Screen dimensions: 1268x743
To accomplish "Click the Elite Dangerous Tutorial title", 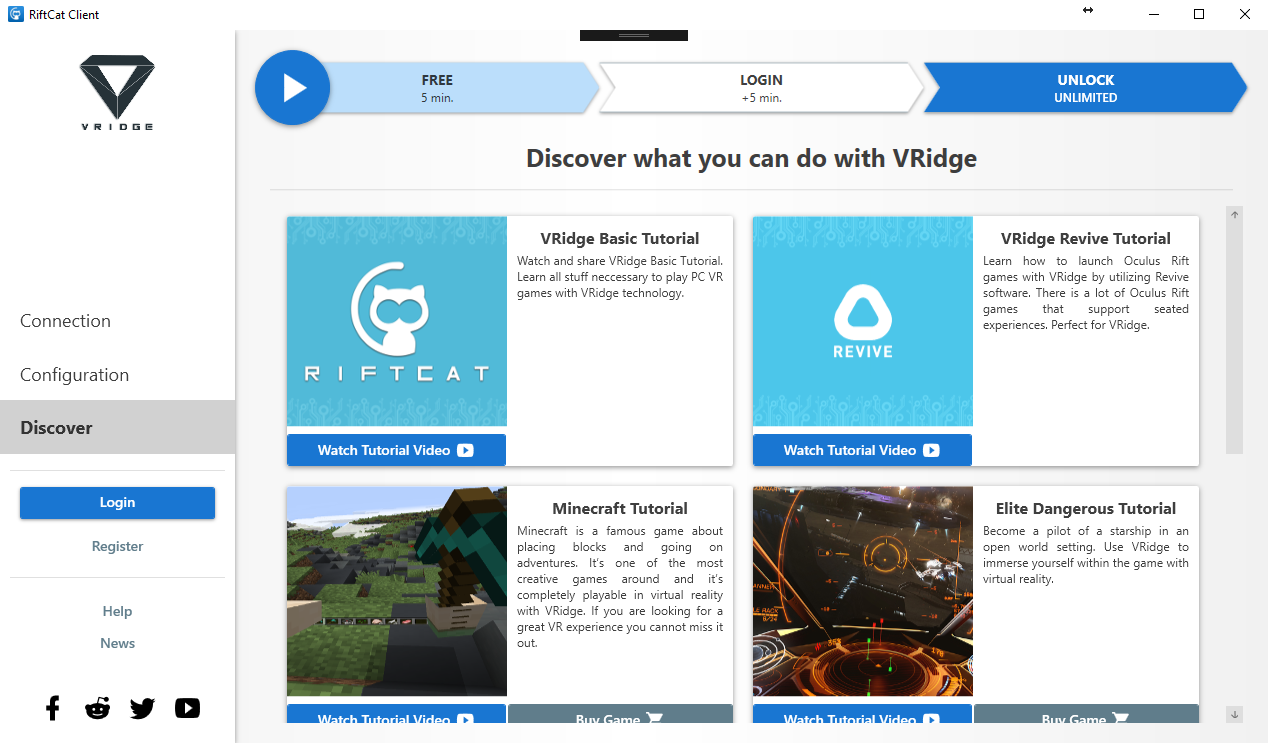I will click(1086, 509).
